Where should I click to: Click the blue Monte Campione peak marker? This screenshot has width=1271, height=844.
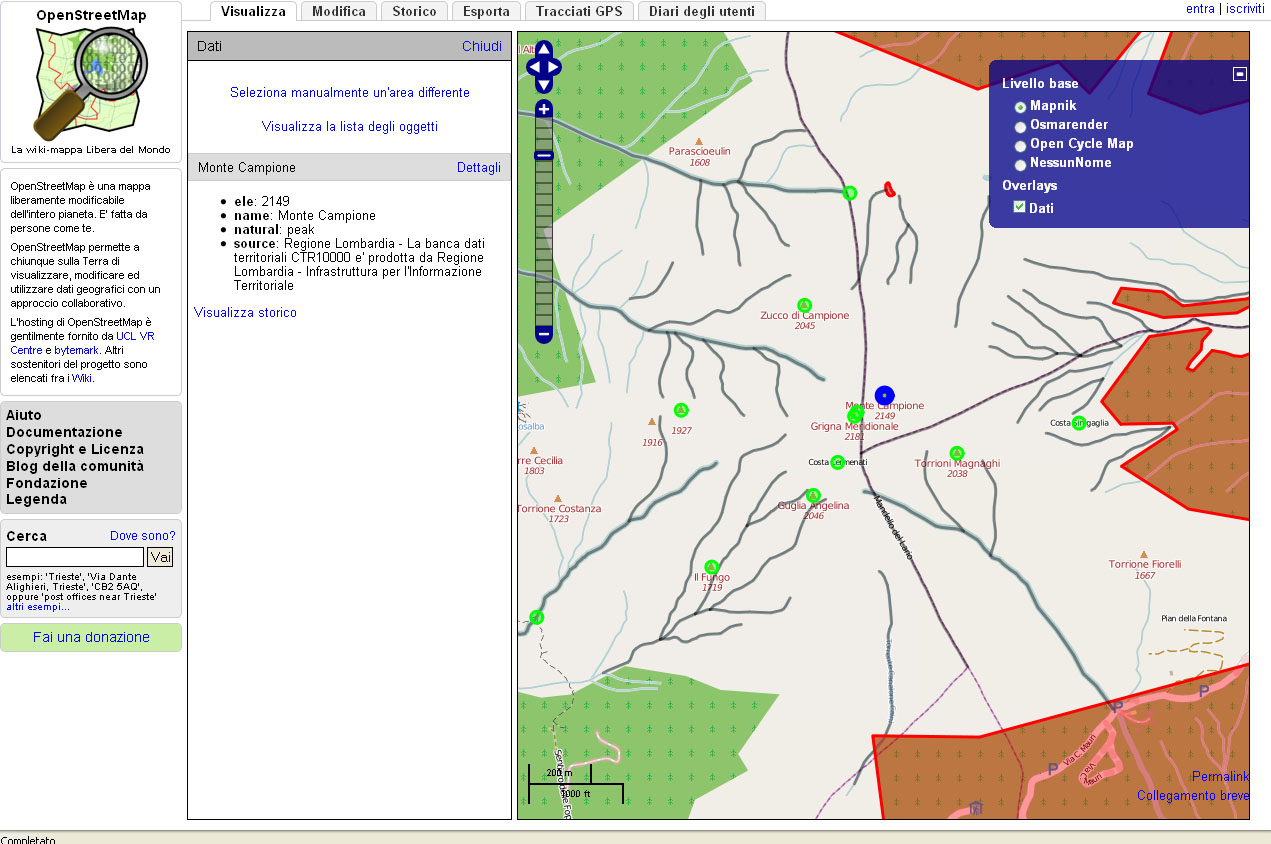tap(884, 396)
